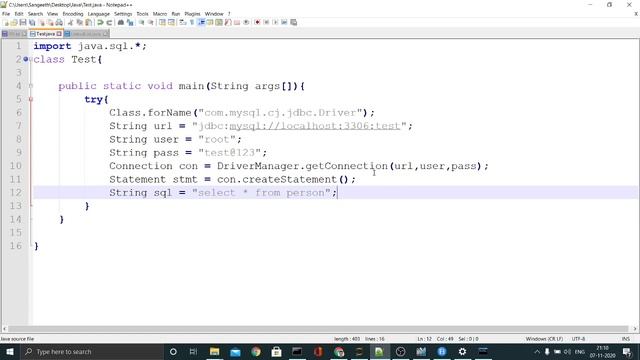The image size is (640, 360).
Task: Toggle the indent guide toolbar button
Action: [201, 22]
